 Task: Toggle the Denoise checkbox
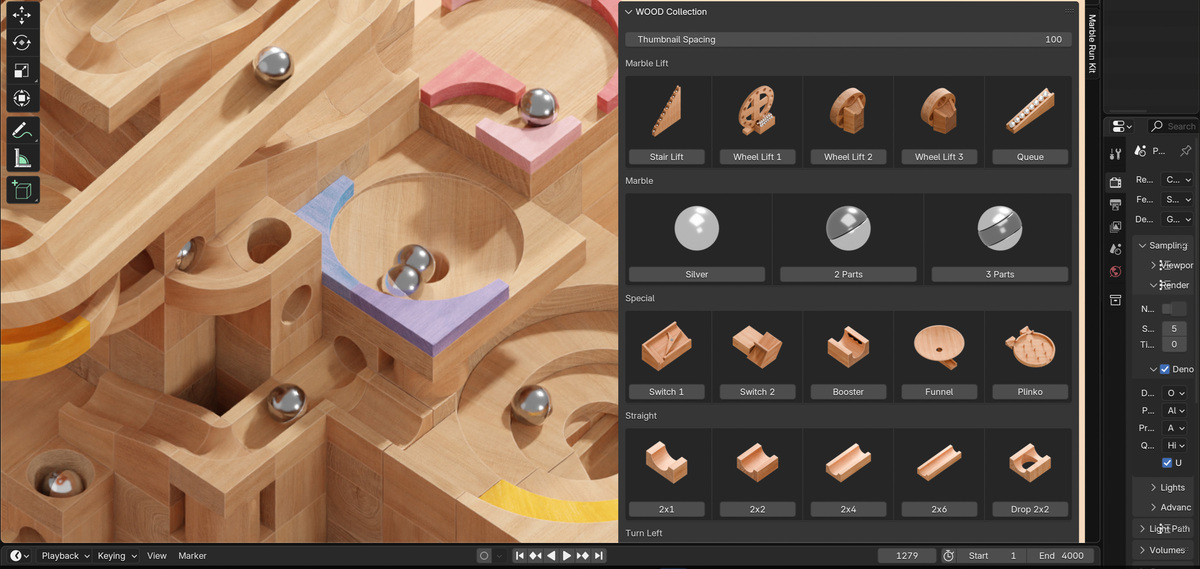(1165, 369)
